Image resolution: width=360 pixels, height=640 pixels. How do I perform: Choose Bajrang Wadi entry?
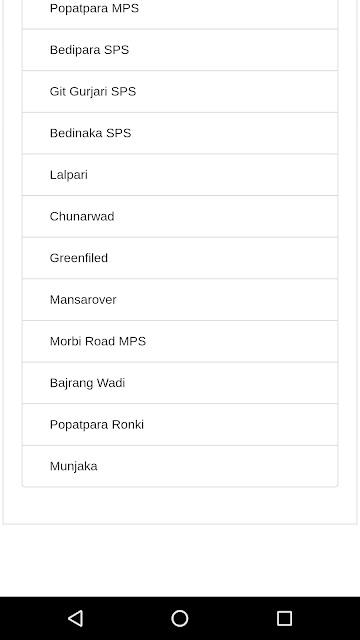180,383
